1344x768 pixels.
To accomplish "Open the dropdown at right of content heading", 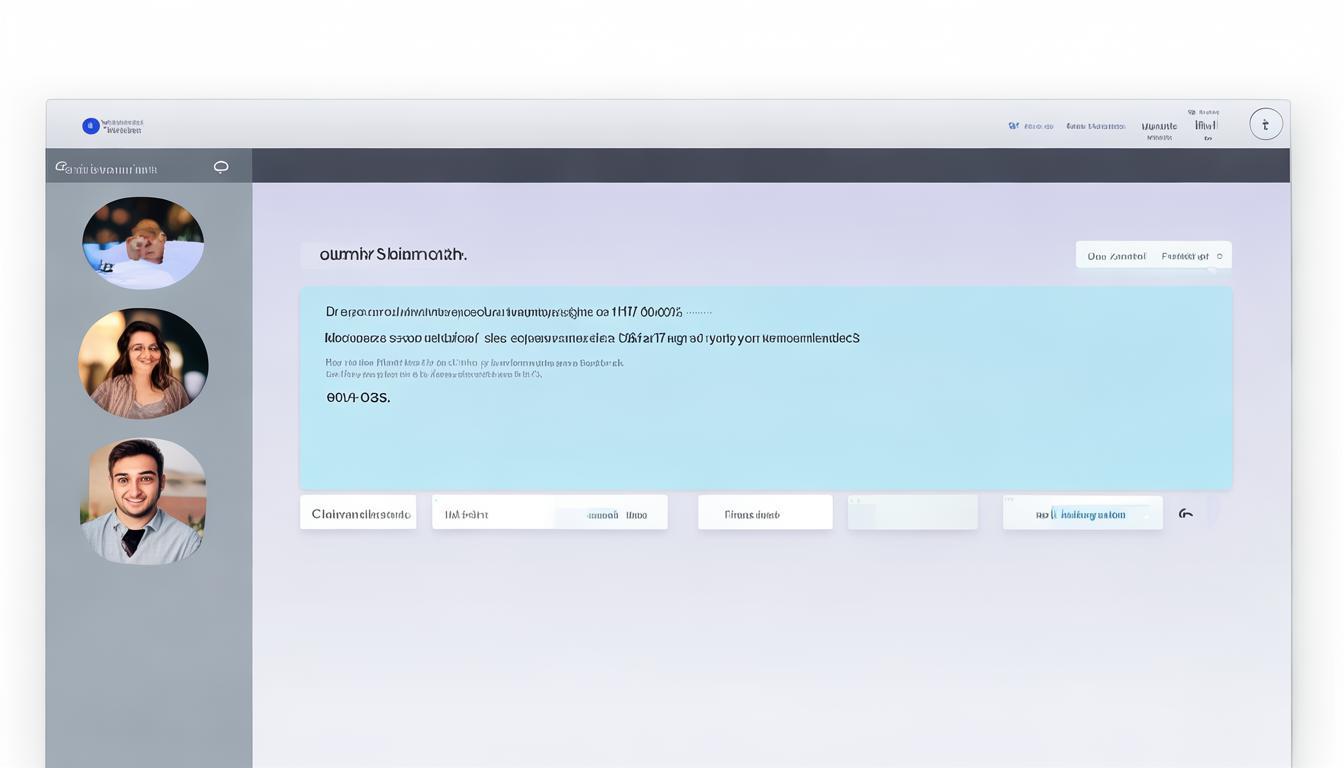I will 1153,255.
